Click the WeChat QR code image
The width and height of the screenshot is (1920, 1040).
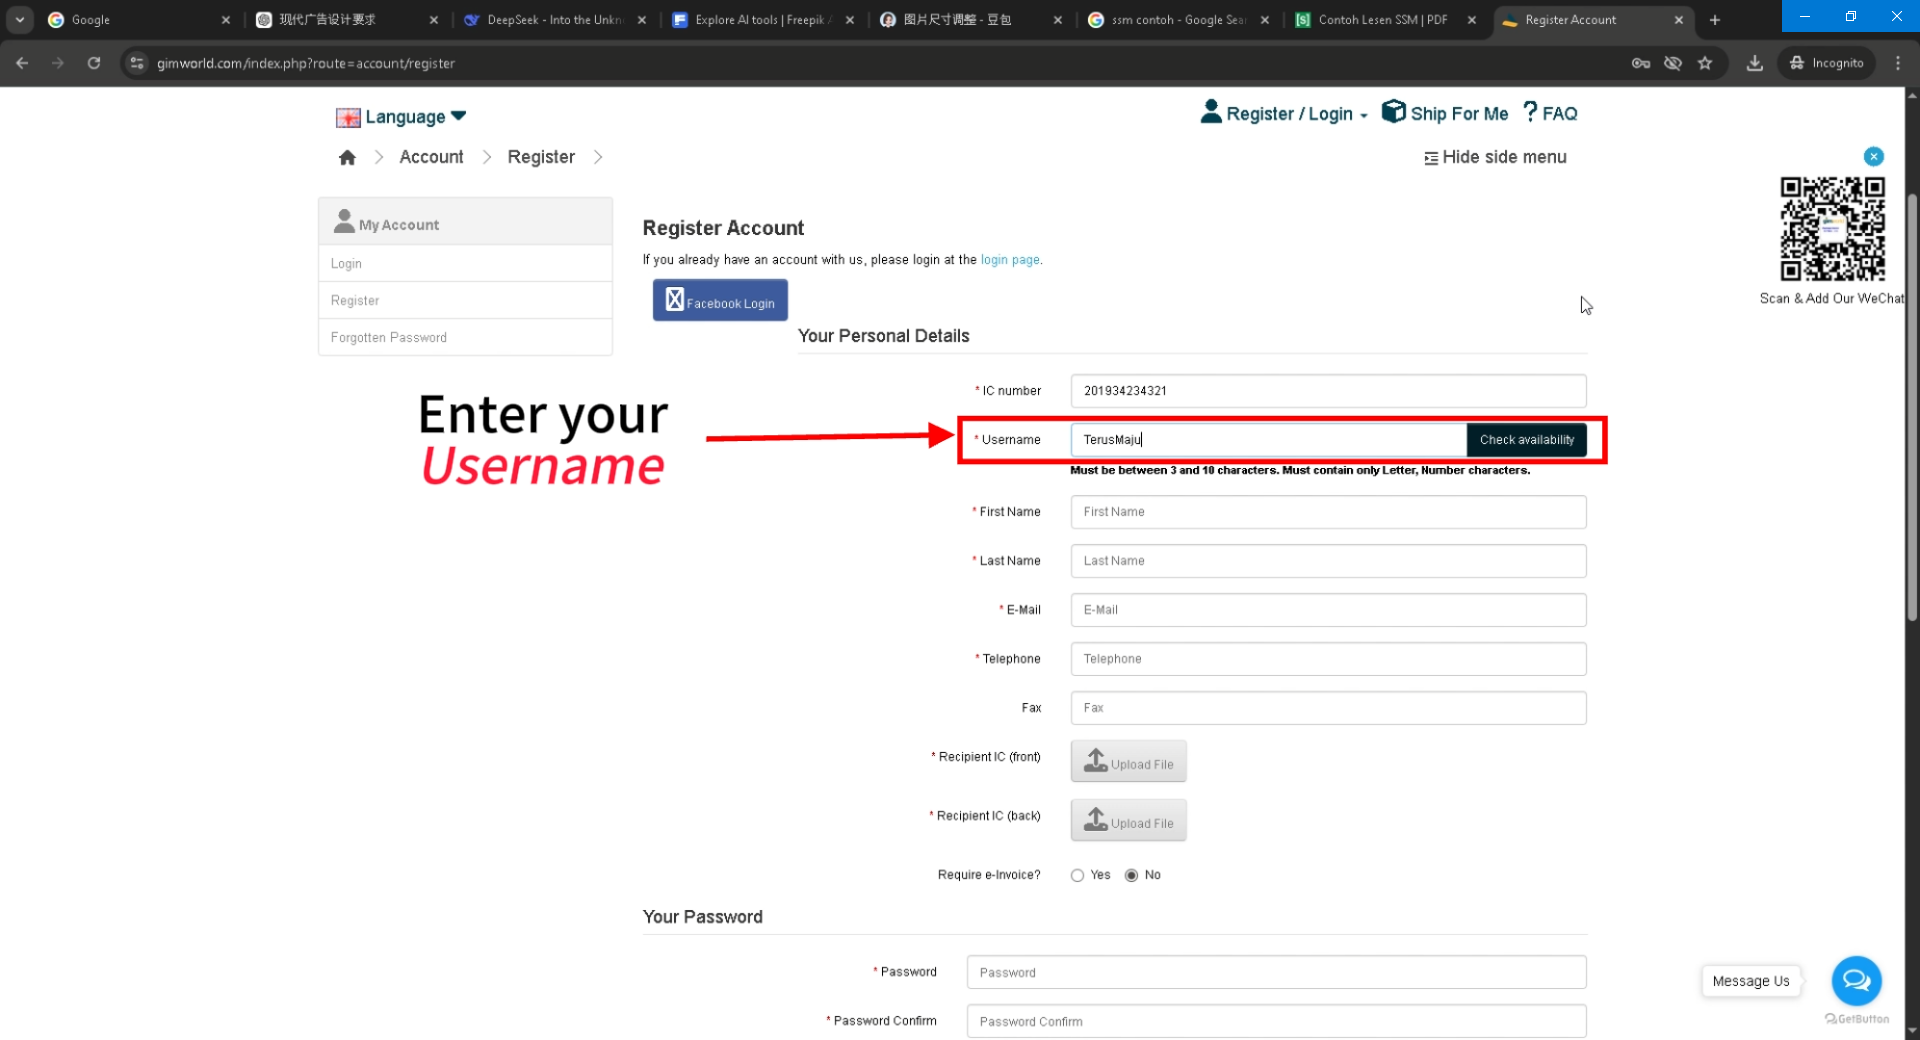click(1832, 230)
